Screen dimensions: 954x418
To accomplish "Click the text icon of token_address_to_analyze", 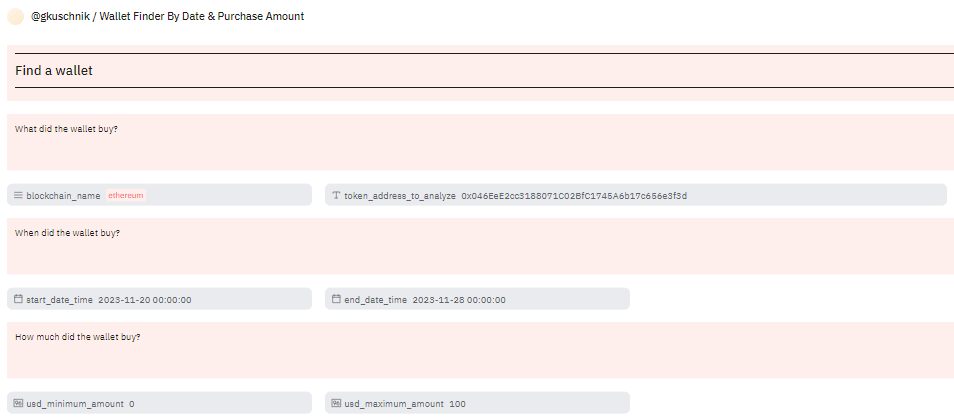I will point(336,195).
